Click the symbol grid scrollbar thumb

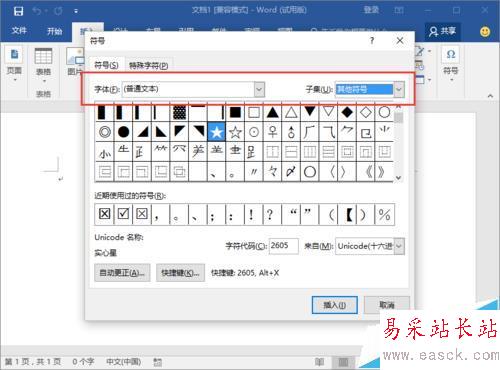pyautogui.click(x=398, y=118)
